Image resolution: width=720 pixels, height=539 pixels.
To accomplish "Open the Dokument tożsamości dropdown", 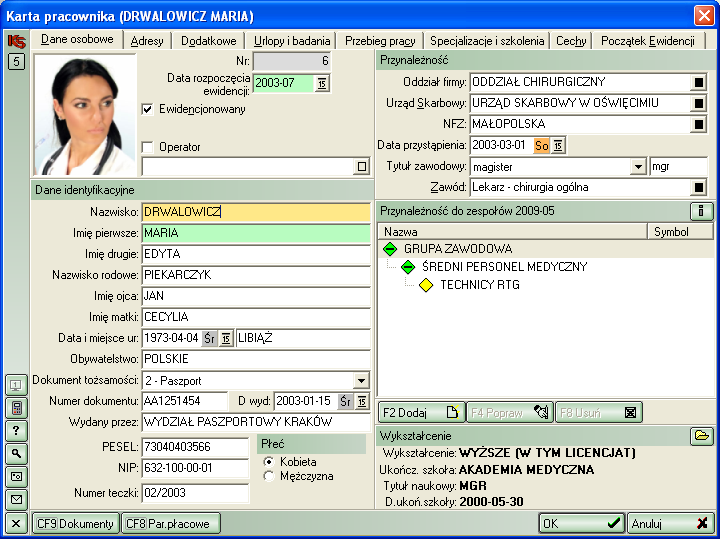I will [x=361, y=381].
